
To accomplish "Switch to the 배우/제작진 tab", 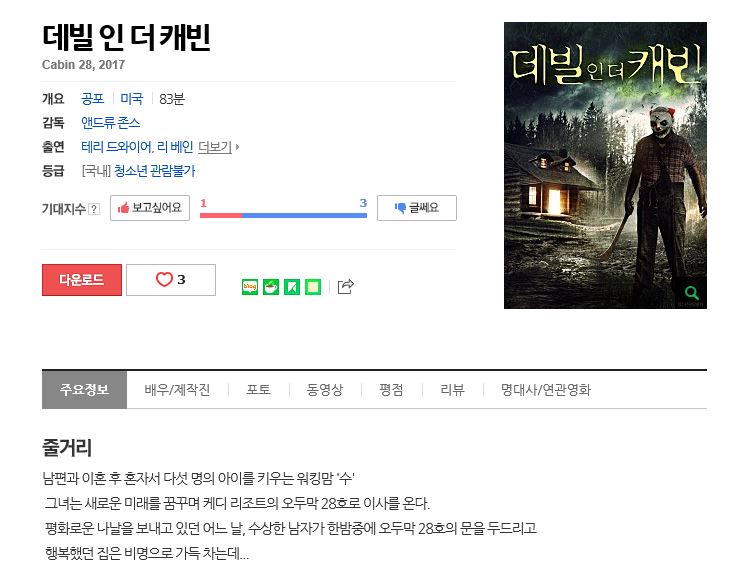I will [x=177, y=389].
